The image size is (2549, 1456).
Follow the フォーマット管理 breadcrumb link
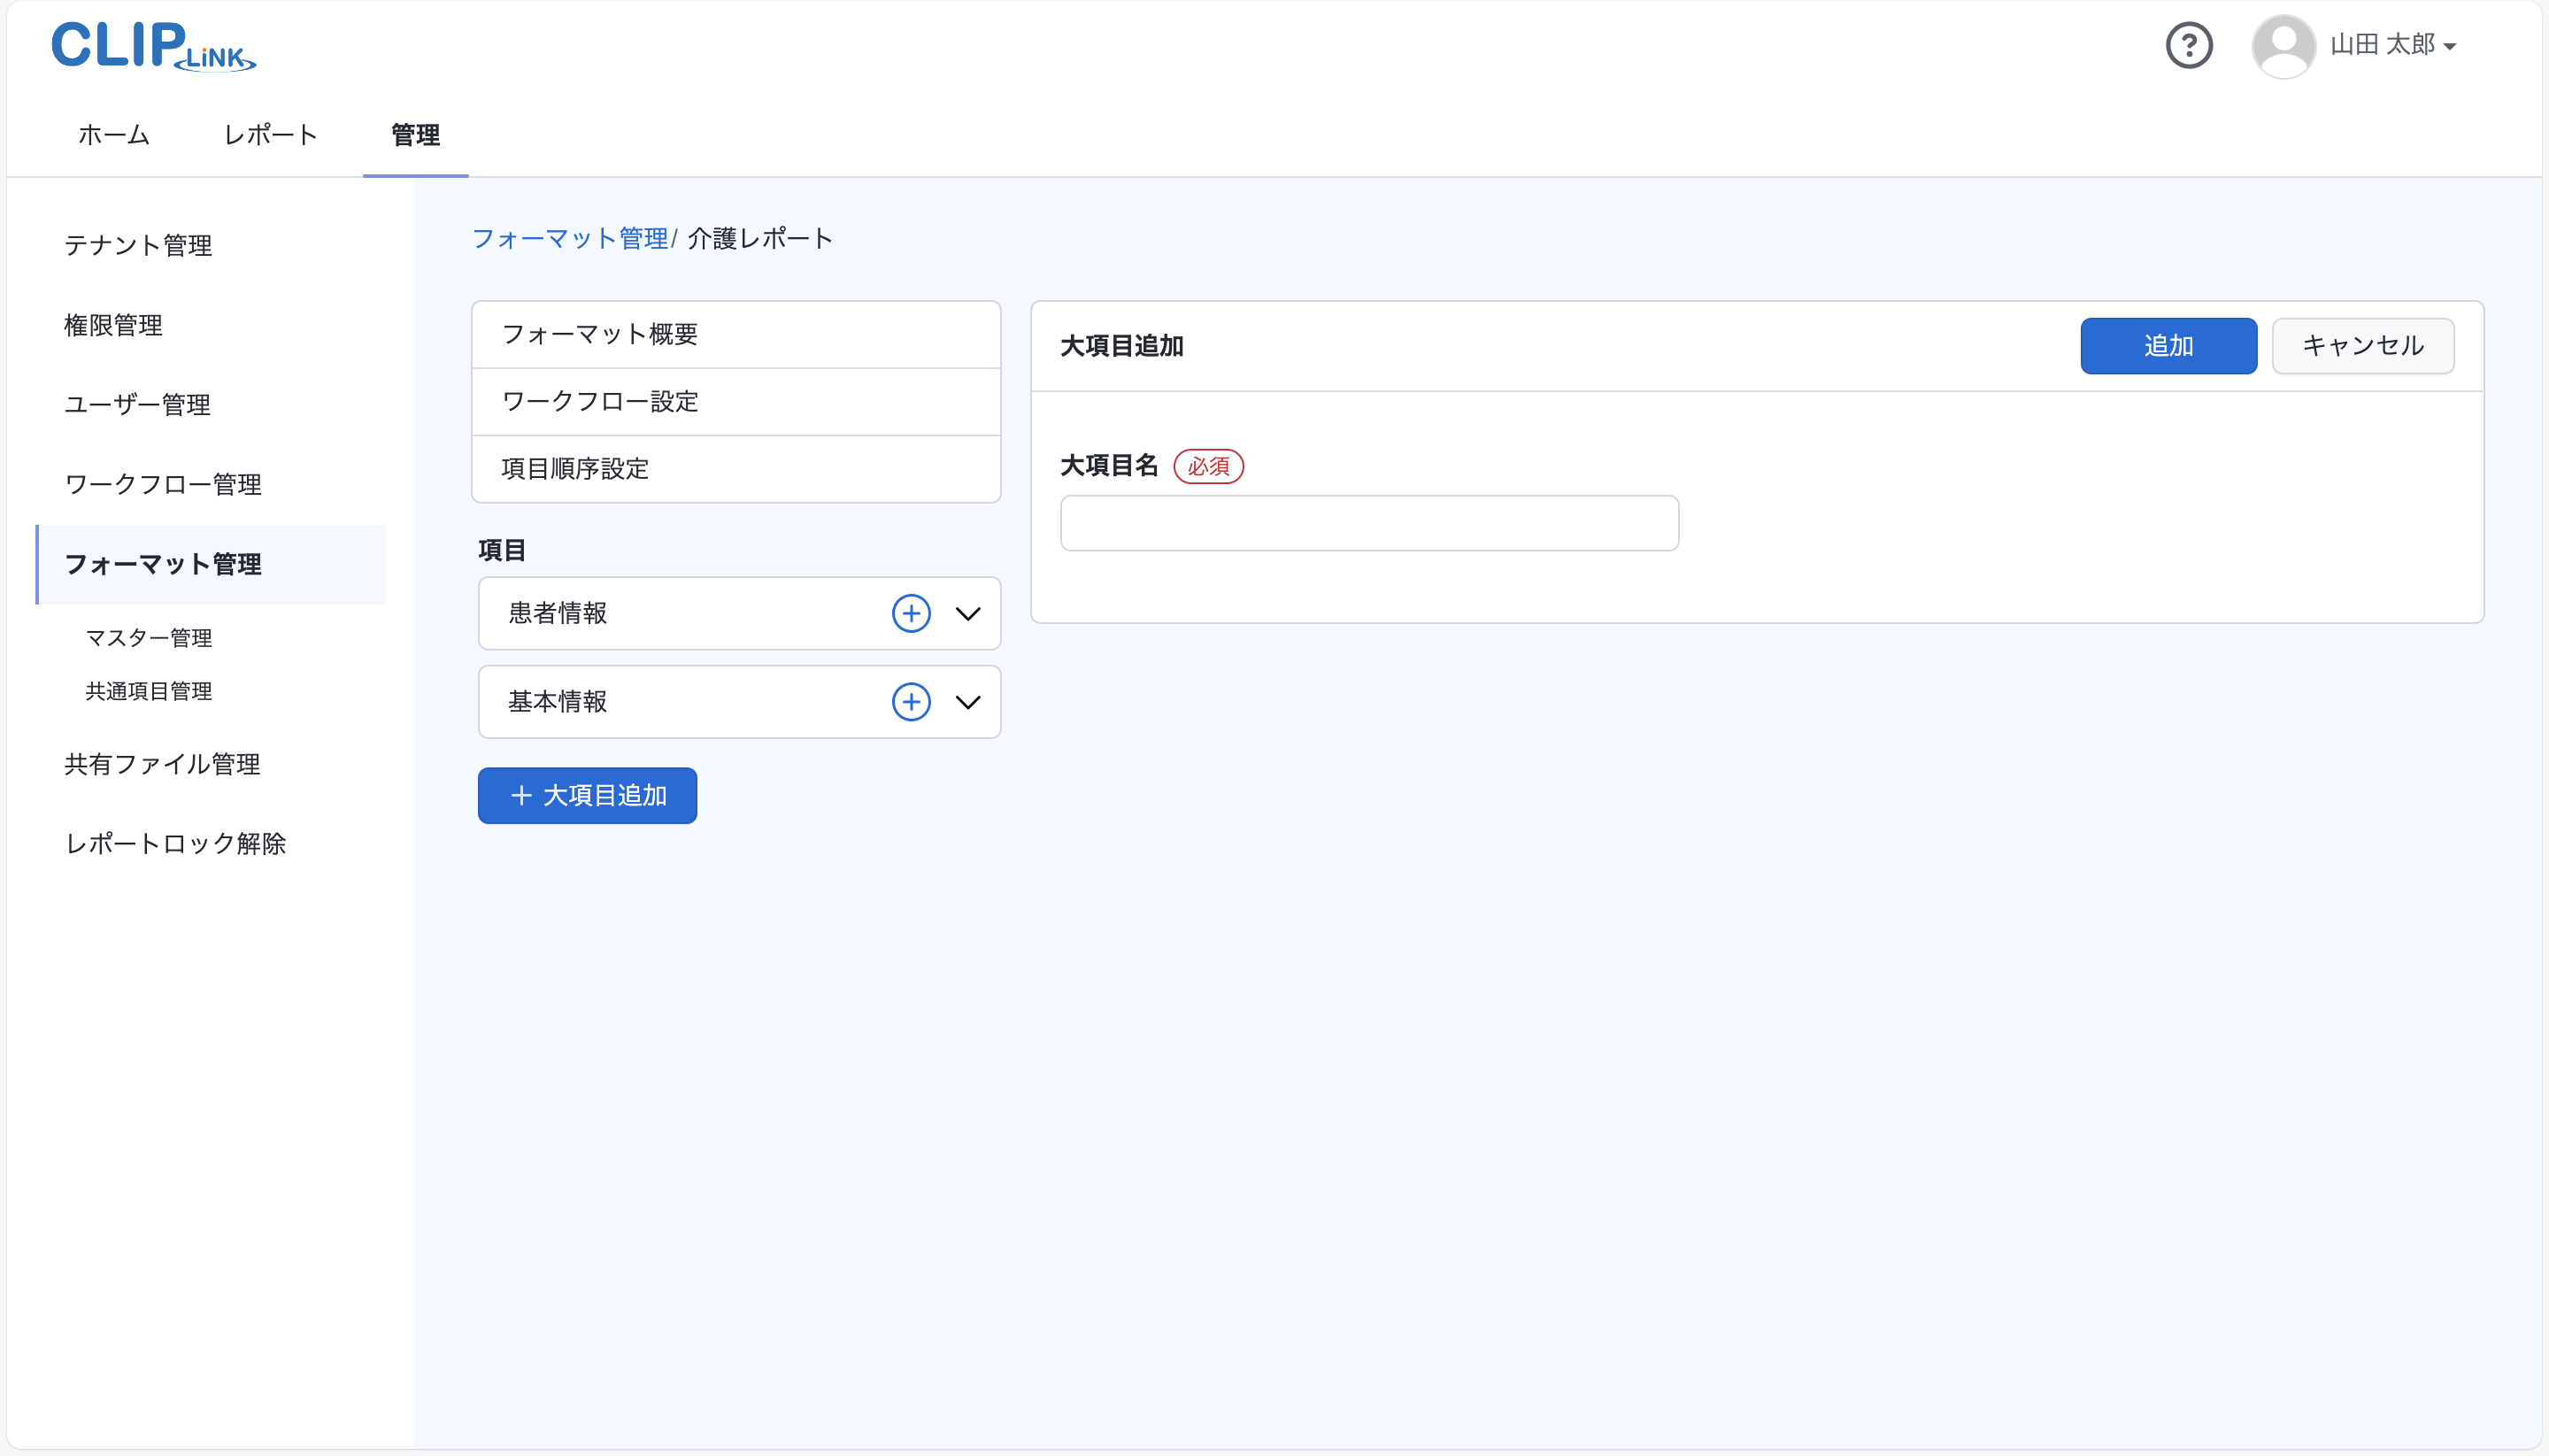569,239
